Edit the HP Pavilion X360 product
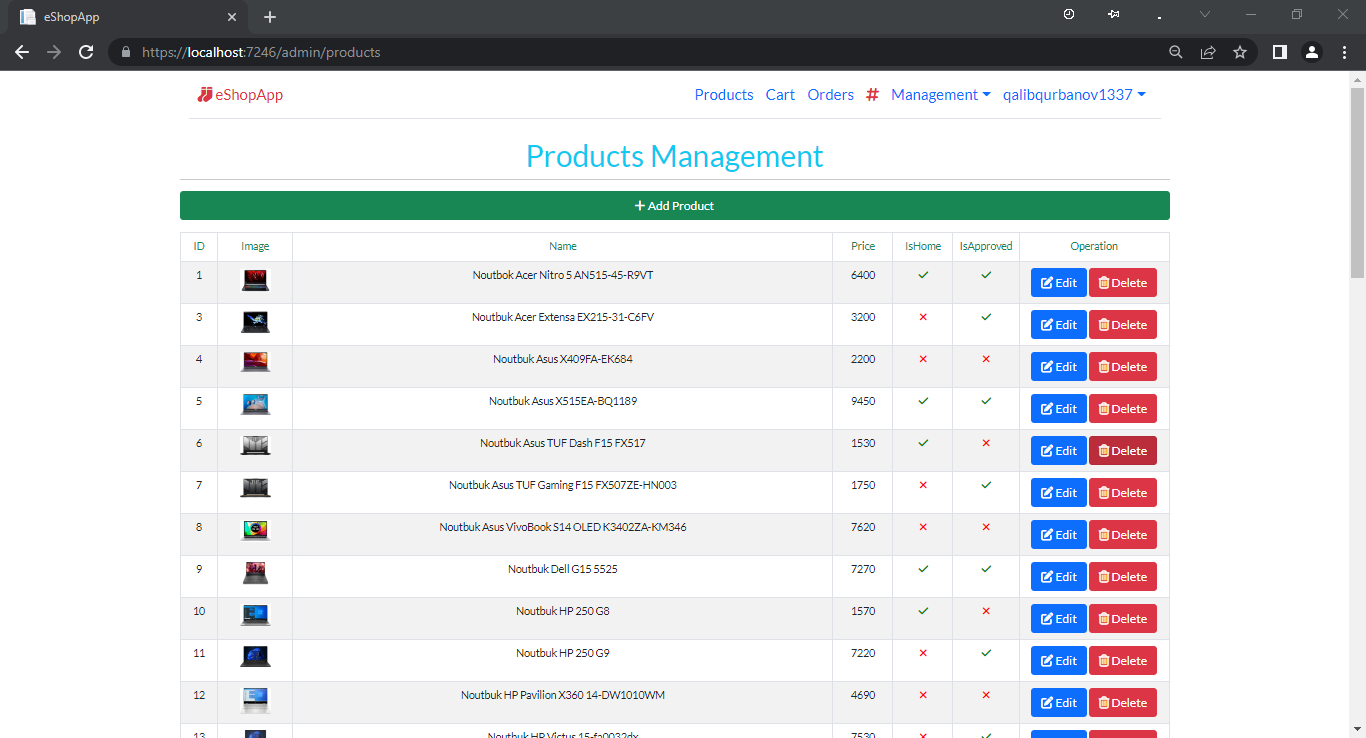The image size is (1366, 738). [1058, 703]
